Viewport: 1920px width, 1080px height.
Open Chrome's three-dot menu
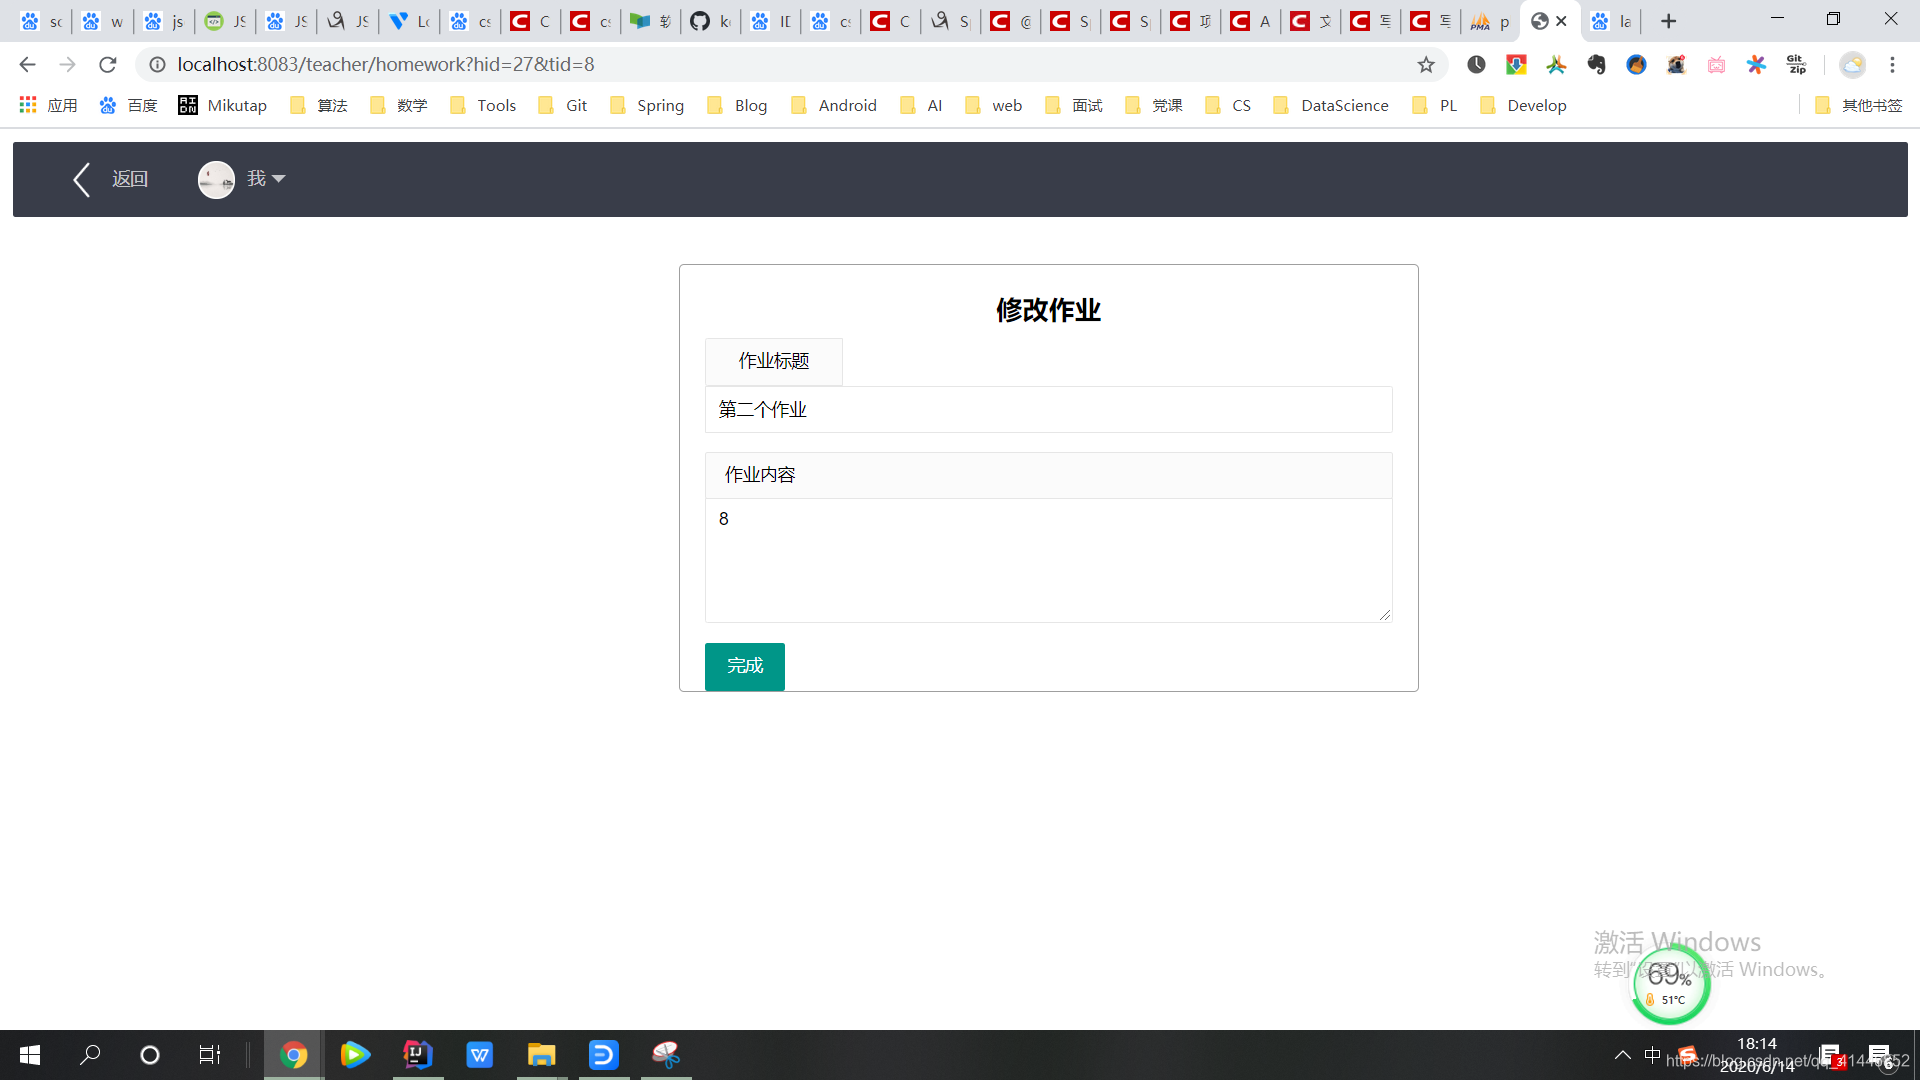1892,64
